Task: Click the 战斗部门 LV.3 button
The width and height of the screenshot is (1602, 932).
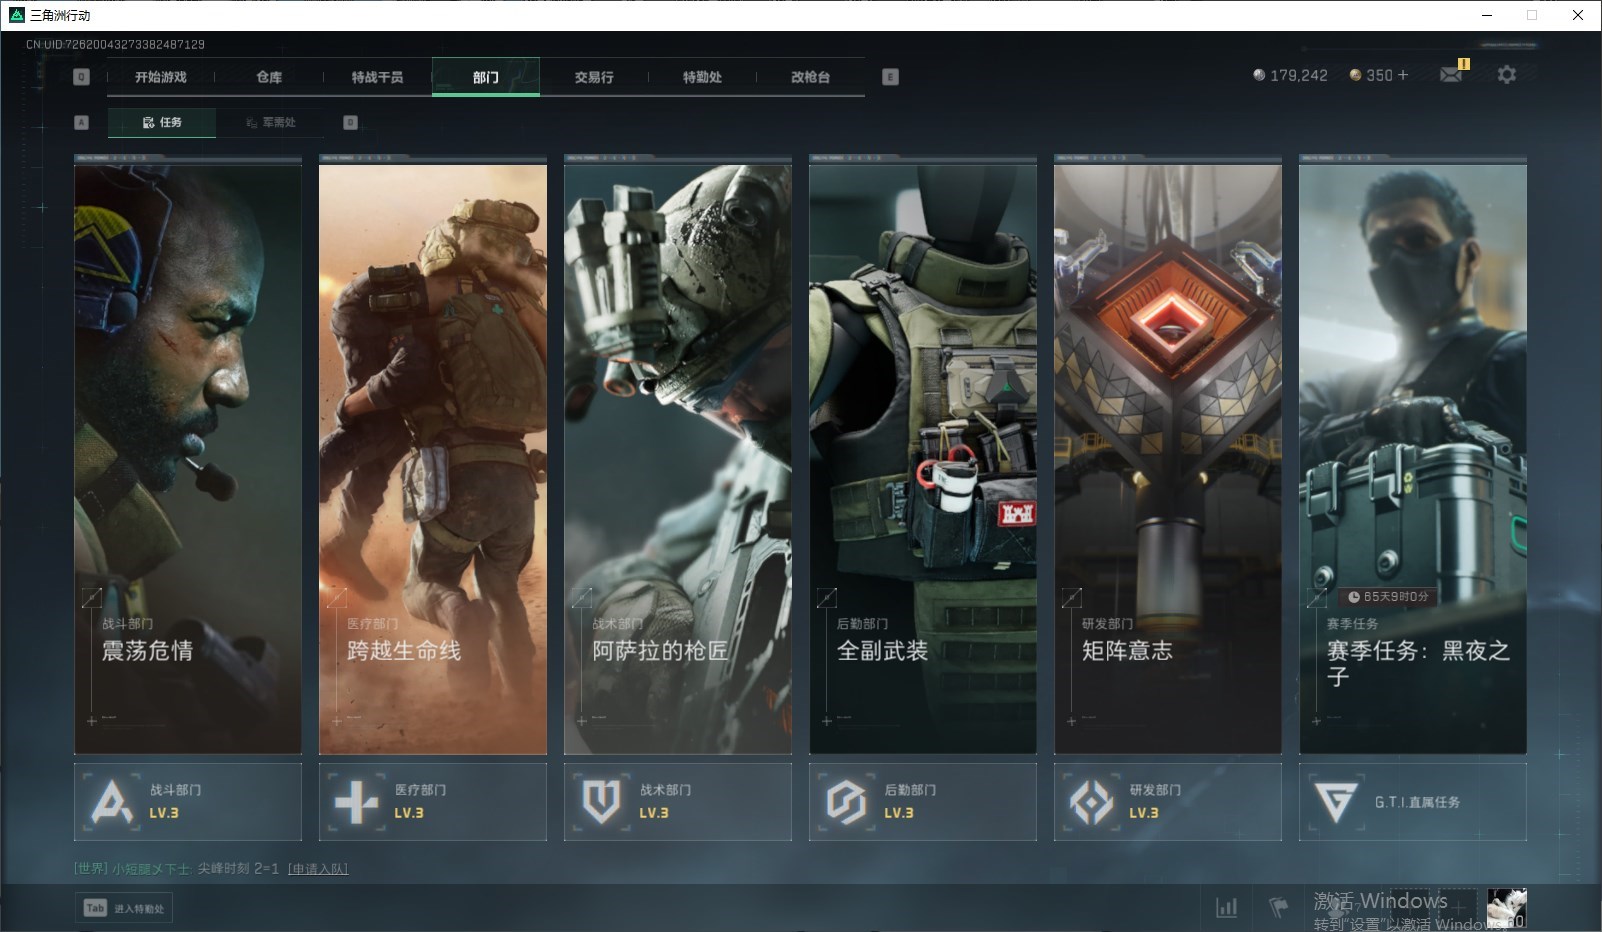Action: pyautogui.click(x=188, y=802)
